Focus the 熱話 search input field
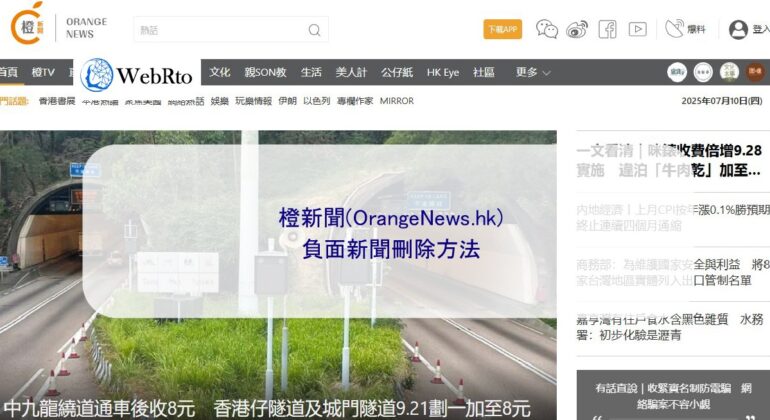 pyautogui.click(x=231, y=30)
